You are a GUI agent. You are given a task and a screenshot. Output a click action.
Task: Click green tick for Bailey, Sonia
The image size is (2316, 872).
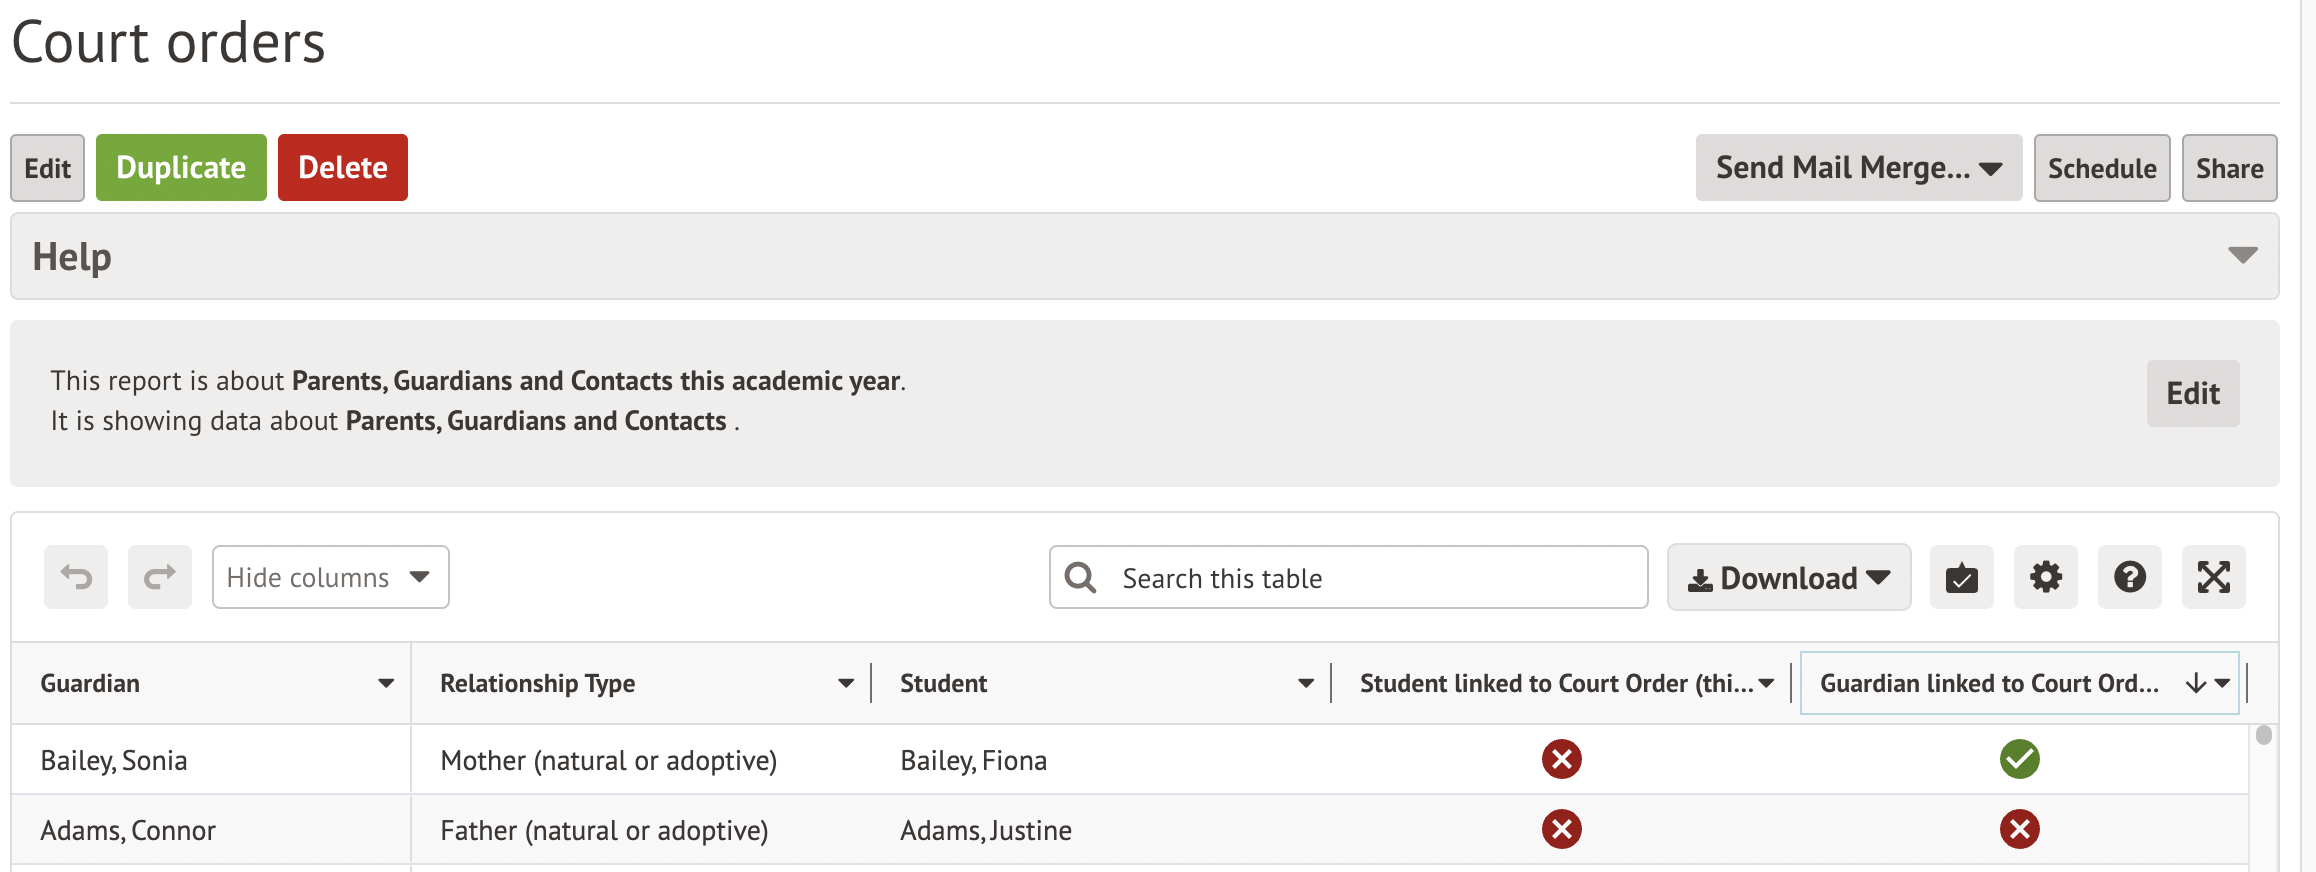click(x=2019, y=759)
